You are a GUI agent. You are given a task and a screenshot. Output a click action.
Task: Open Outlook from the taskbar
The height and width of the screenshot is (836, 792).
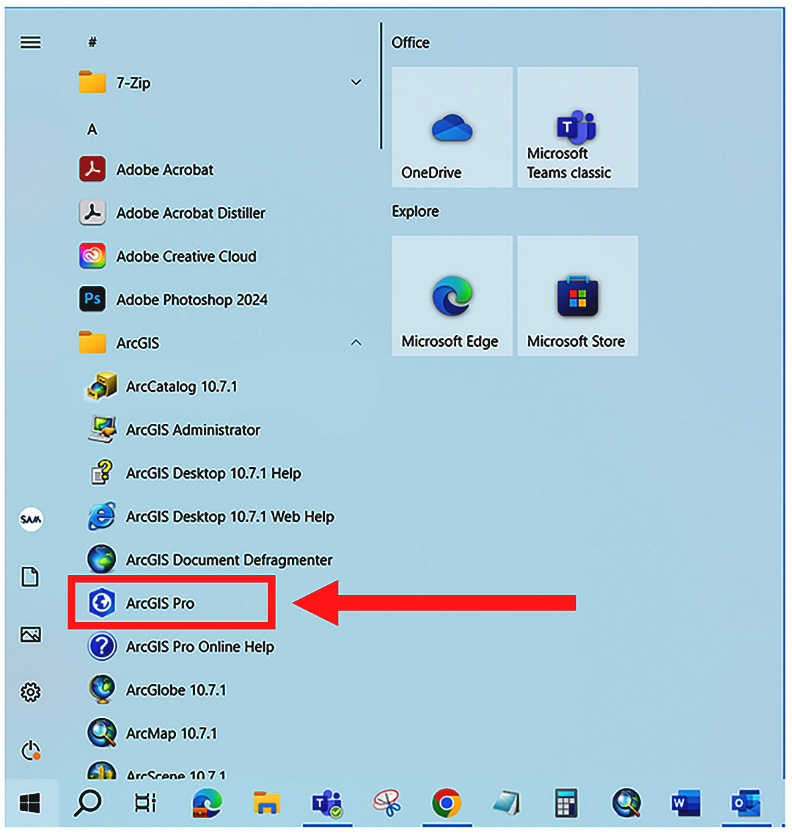pos(746,803)
